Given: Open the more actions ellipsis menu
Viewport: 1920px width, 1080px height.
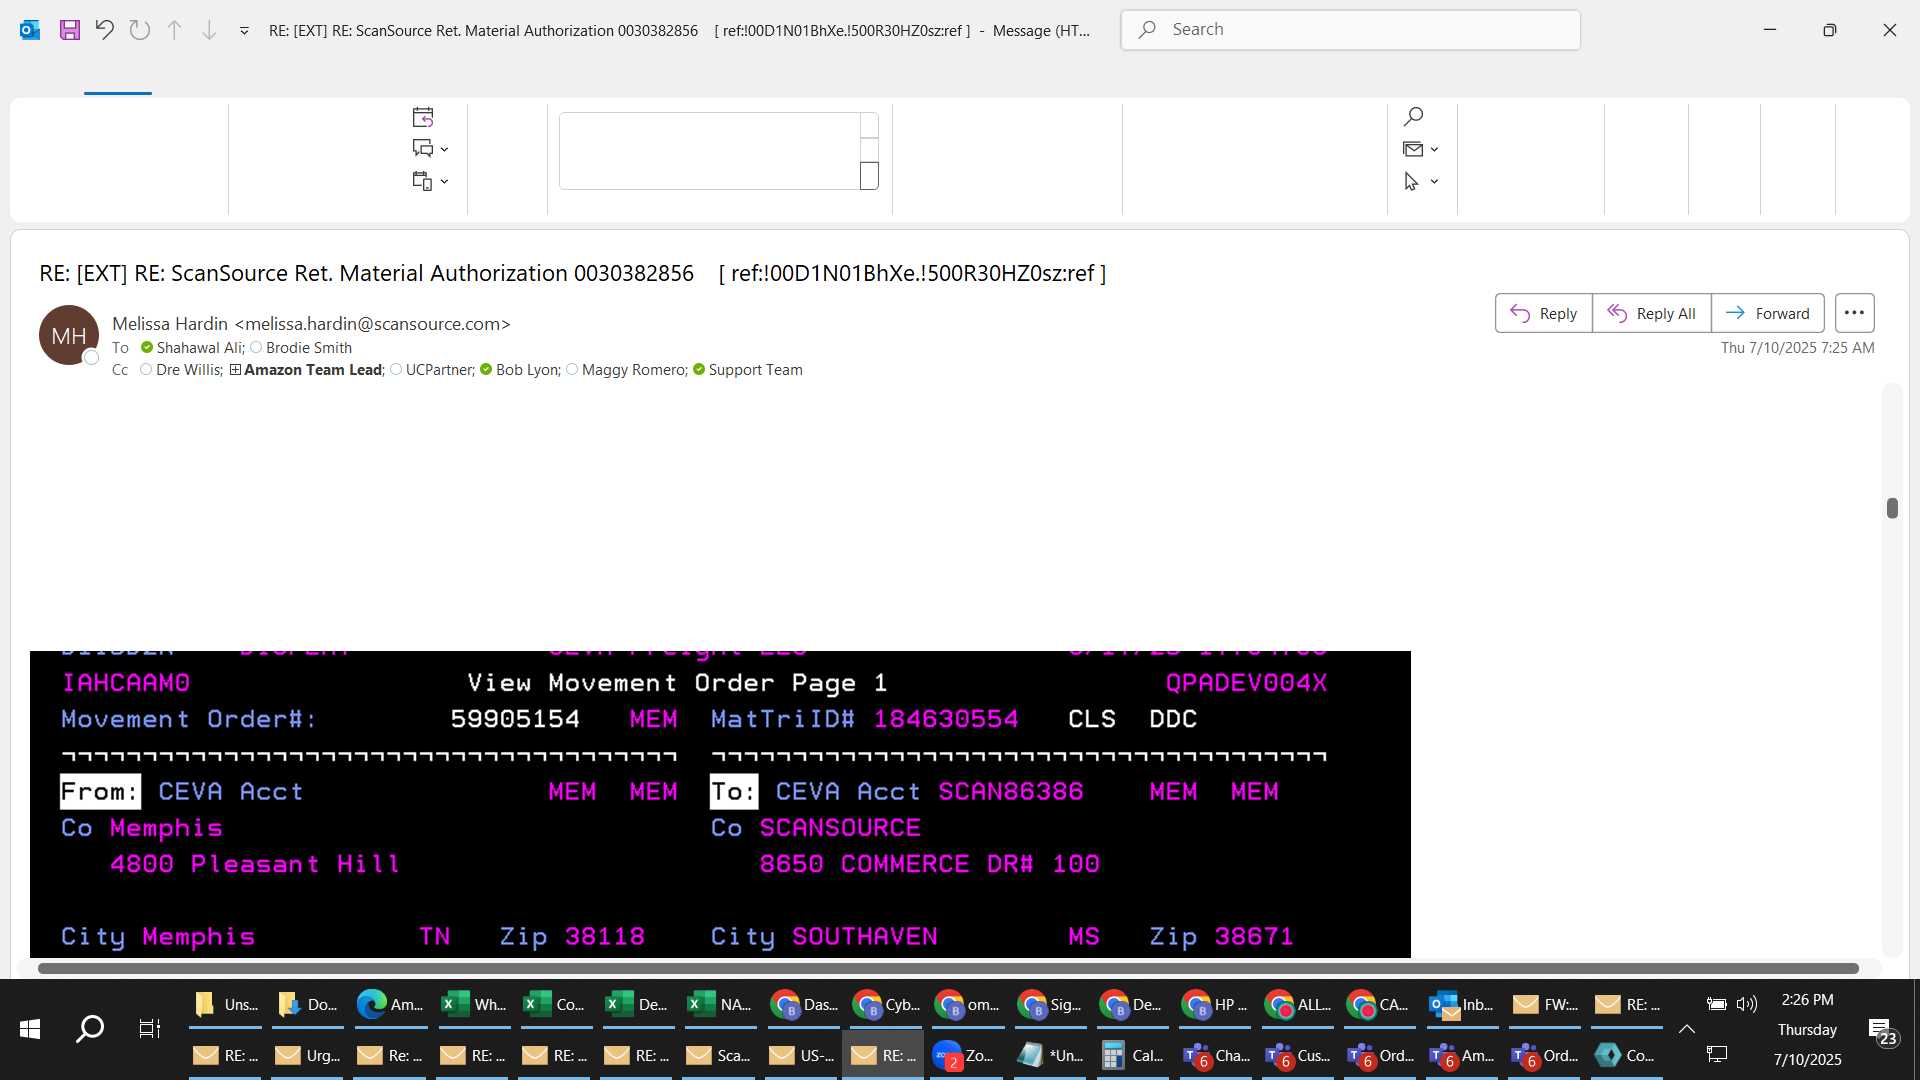Looking at the screenshot, I should pyautogui.click(x=1854, y=313).
